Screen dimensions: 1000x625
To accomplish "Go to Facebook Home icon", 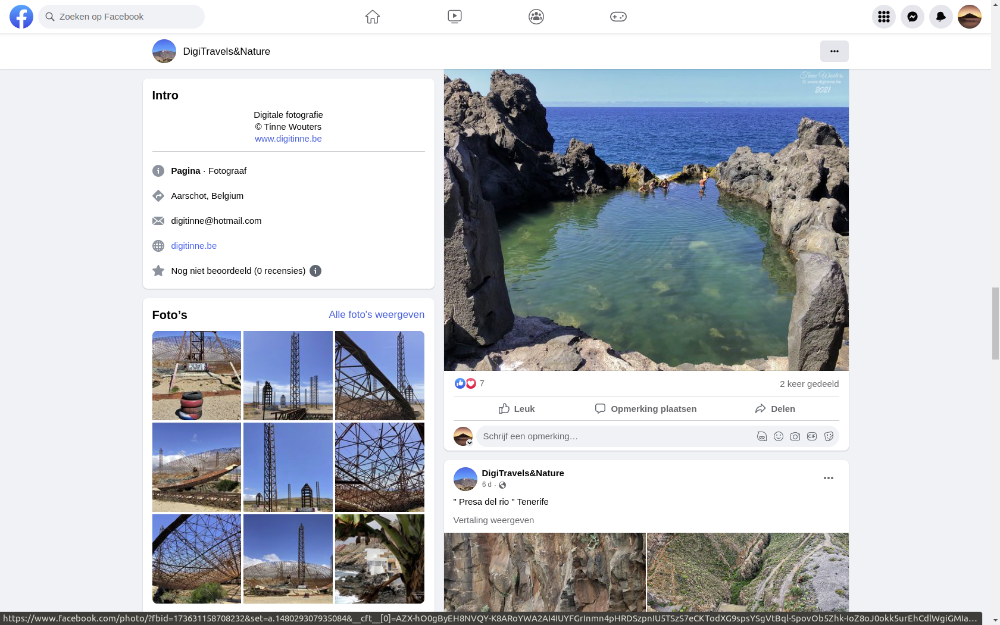I will click(x=372, y=16).
